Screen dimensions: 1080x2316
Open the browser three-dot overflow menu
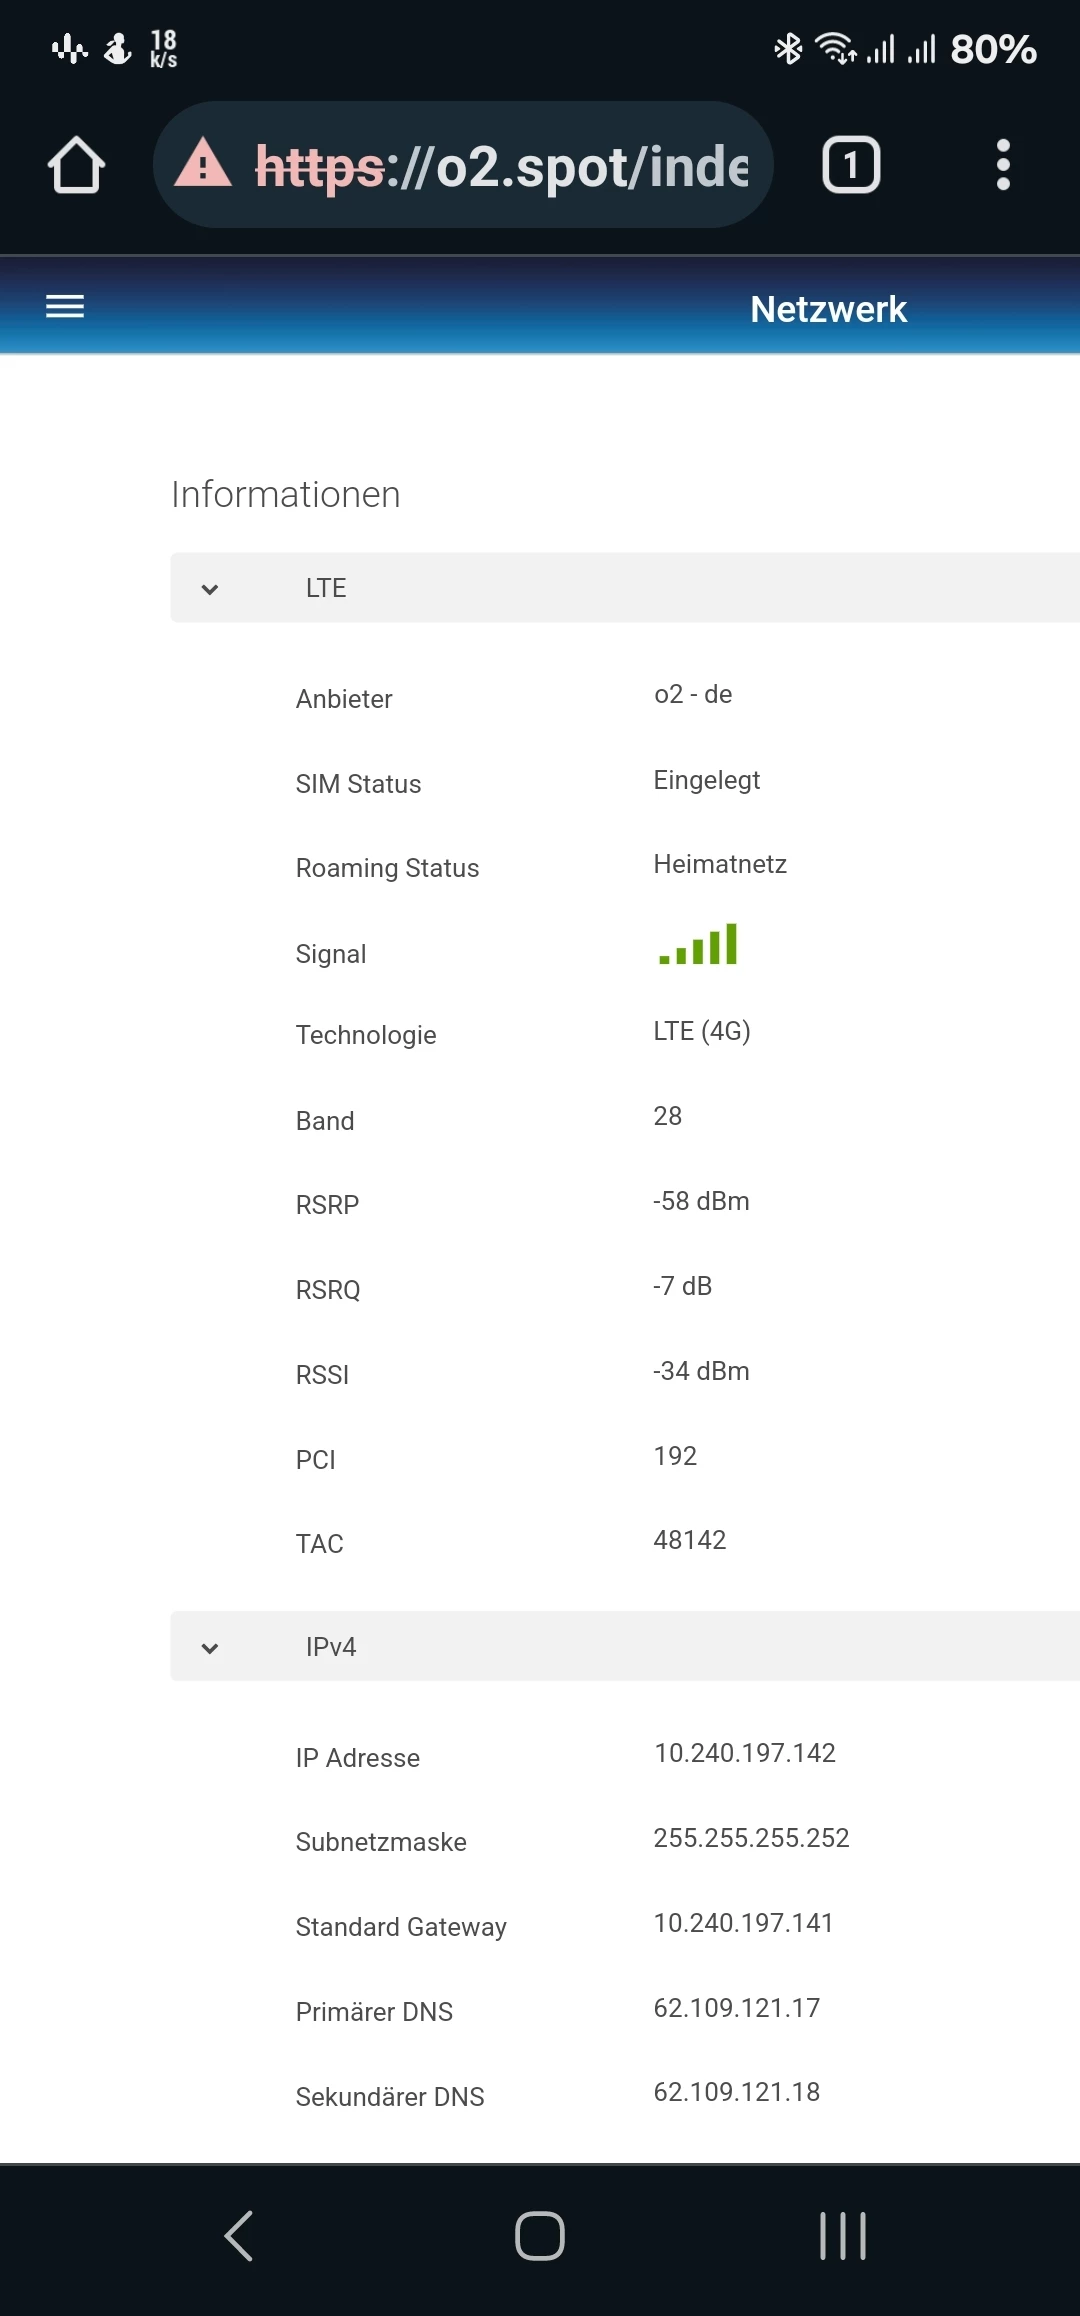click(x=1003, y=165)
